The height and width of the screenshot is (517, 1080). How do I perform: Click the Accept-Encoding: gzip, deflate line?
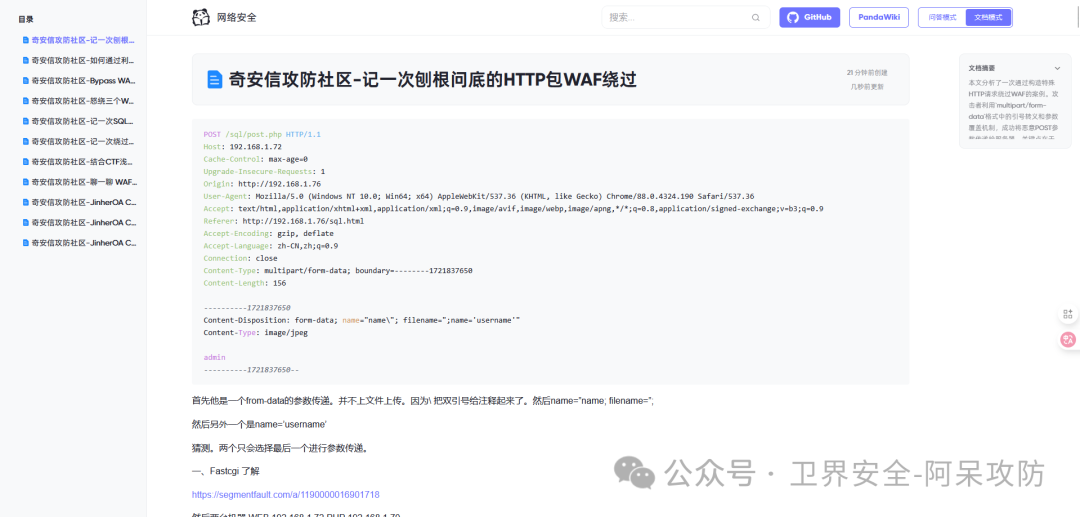pyautogui.click(x=269, y=233)
